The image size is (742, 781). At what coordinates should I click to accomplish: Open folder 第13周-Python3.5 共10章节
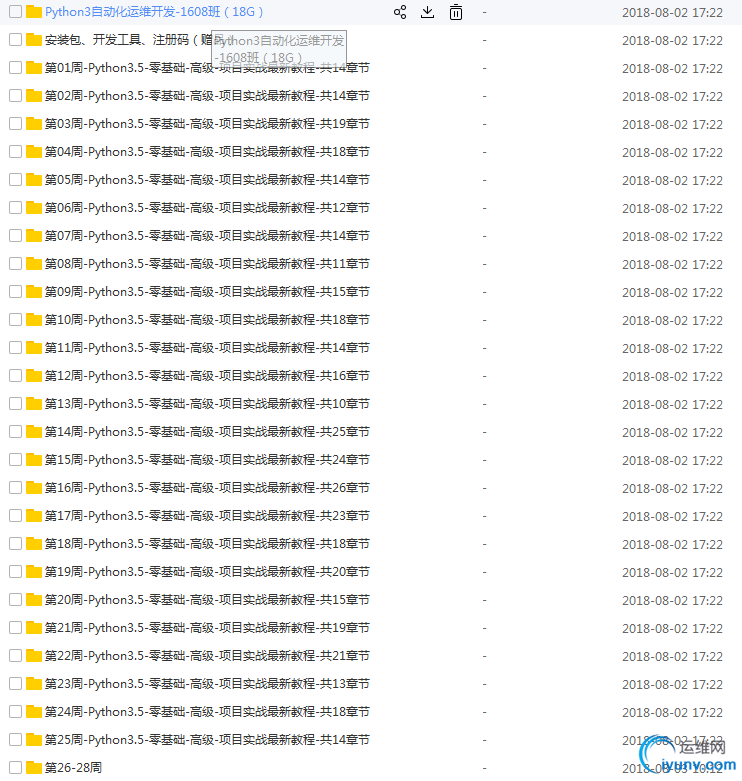[x=207, y=403]
